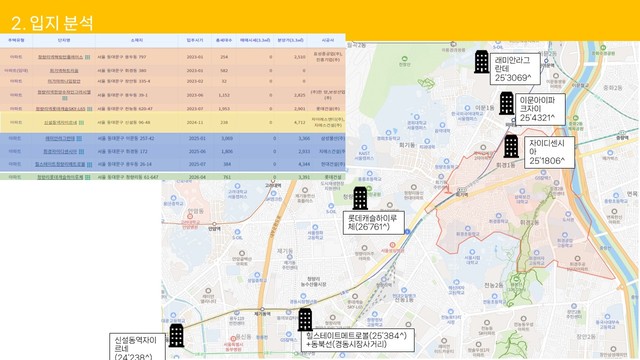The height and width of the screenshot is (360, 640).
Task: Click the green map icon in the 2024-11 row
Action: [x=81, y=122]
